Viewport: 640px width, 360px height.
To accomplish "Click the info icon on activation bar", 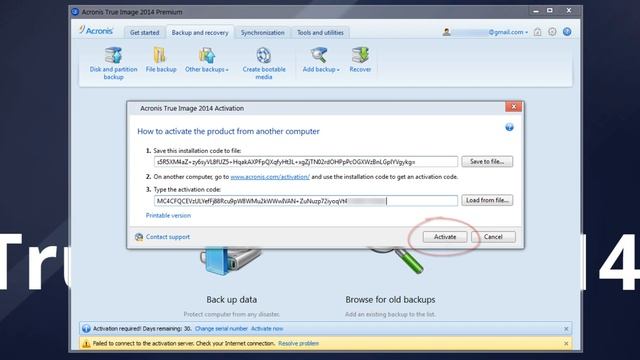I will point(86,329).
